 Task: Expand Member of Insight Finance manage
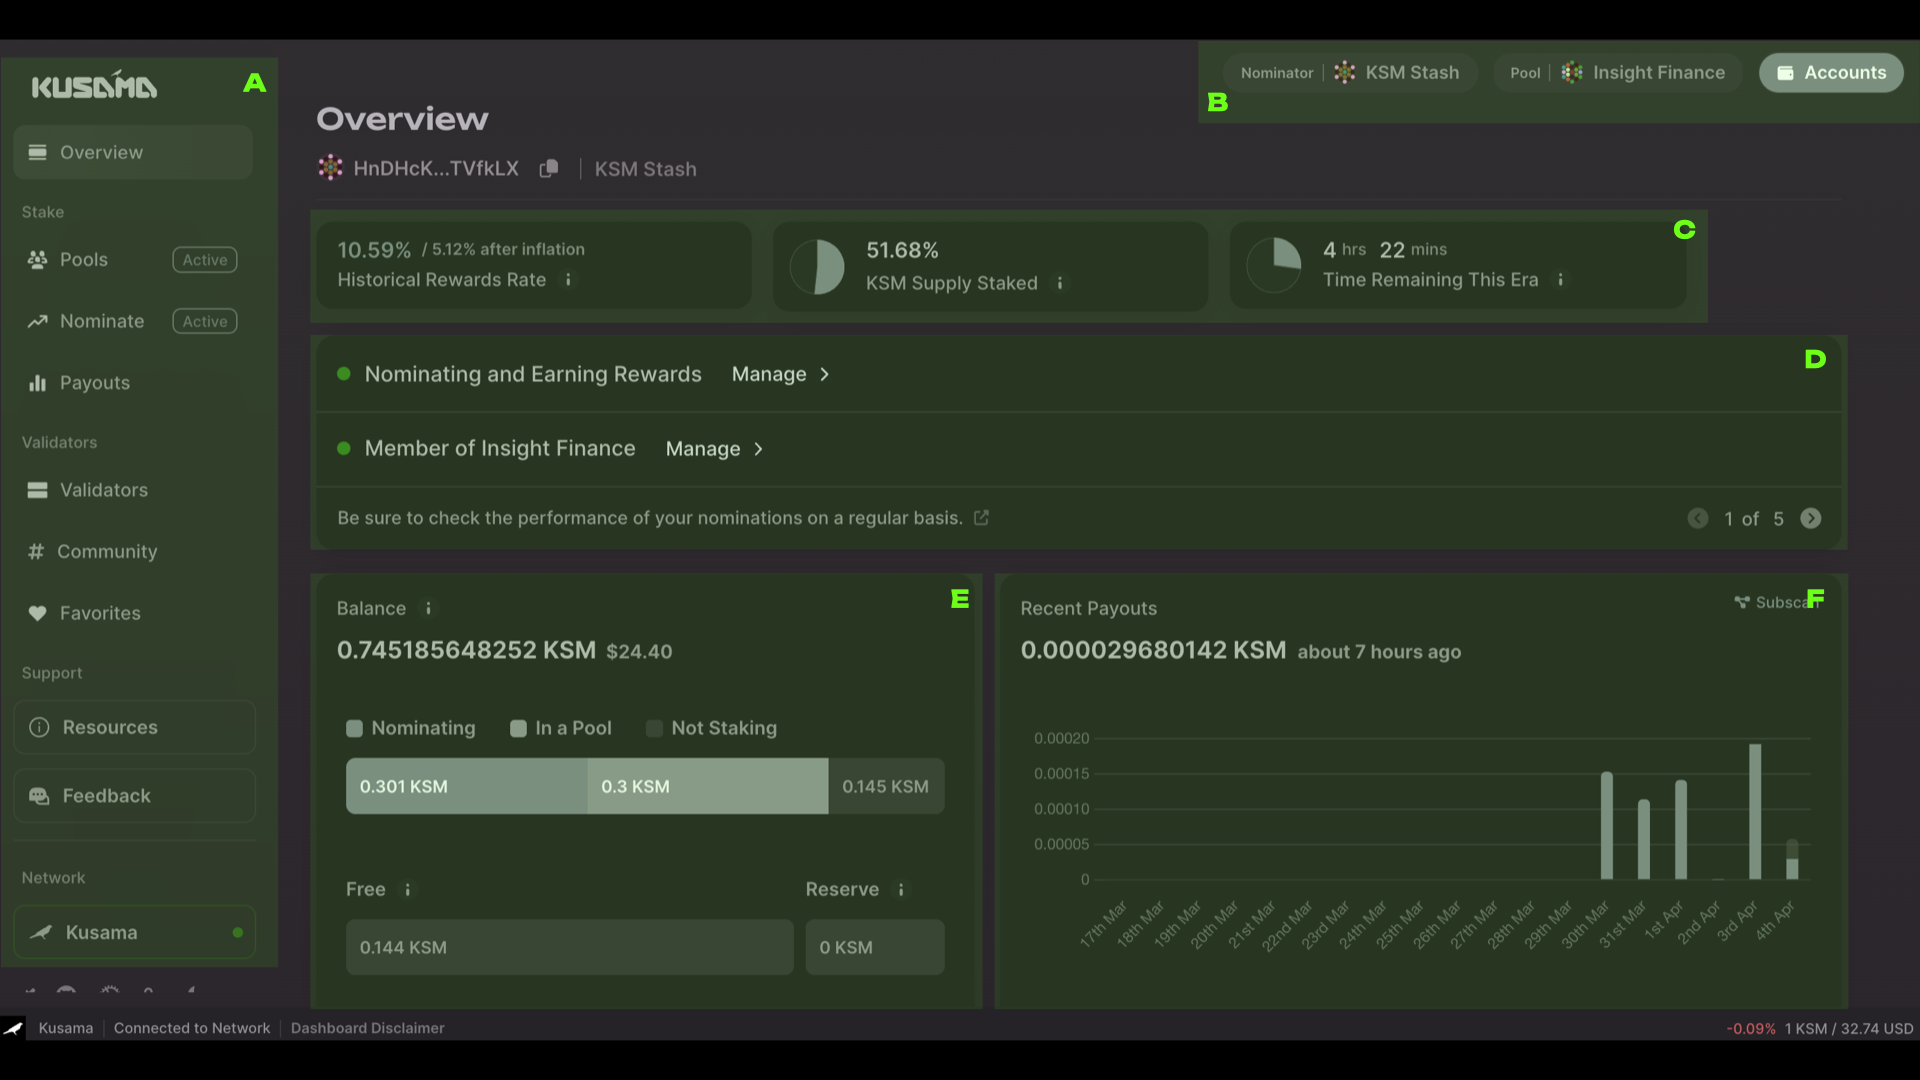712,448
